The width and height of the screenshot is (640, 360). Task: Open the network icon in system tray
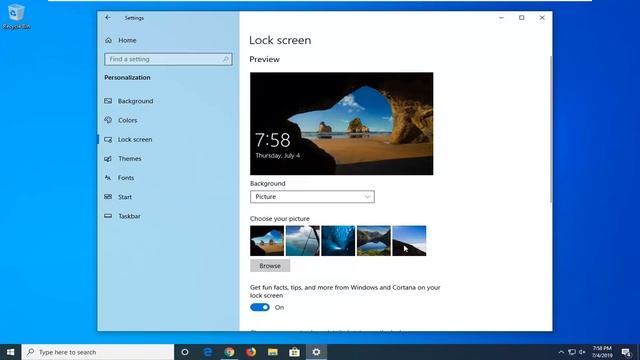(572, 352)
